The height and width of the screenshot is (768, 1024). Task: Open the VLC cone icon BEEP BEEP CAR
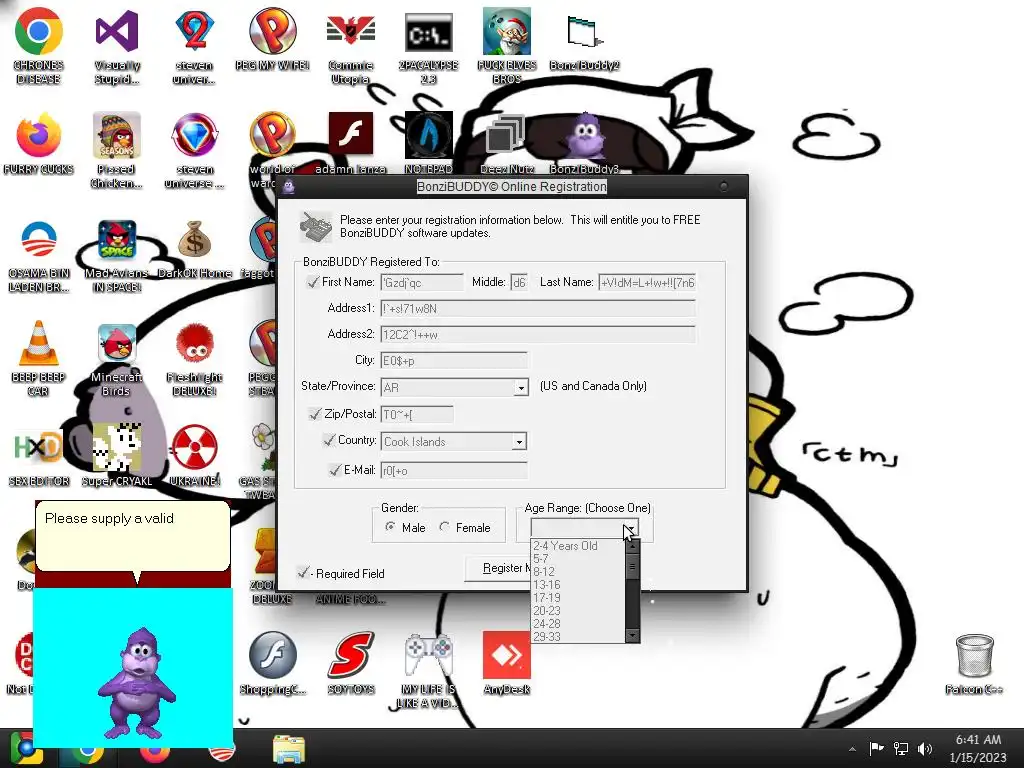click(x=39, y=344)
